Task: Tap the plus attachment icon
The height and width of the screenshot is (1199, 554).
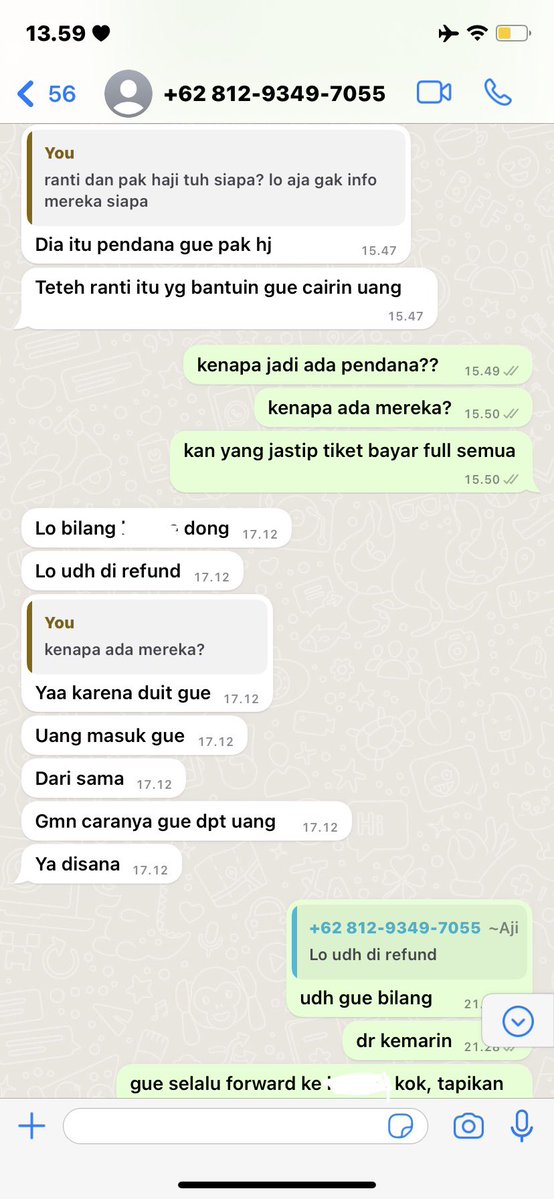Action: [31, 1126]
